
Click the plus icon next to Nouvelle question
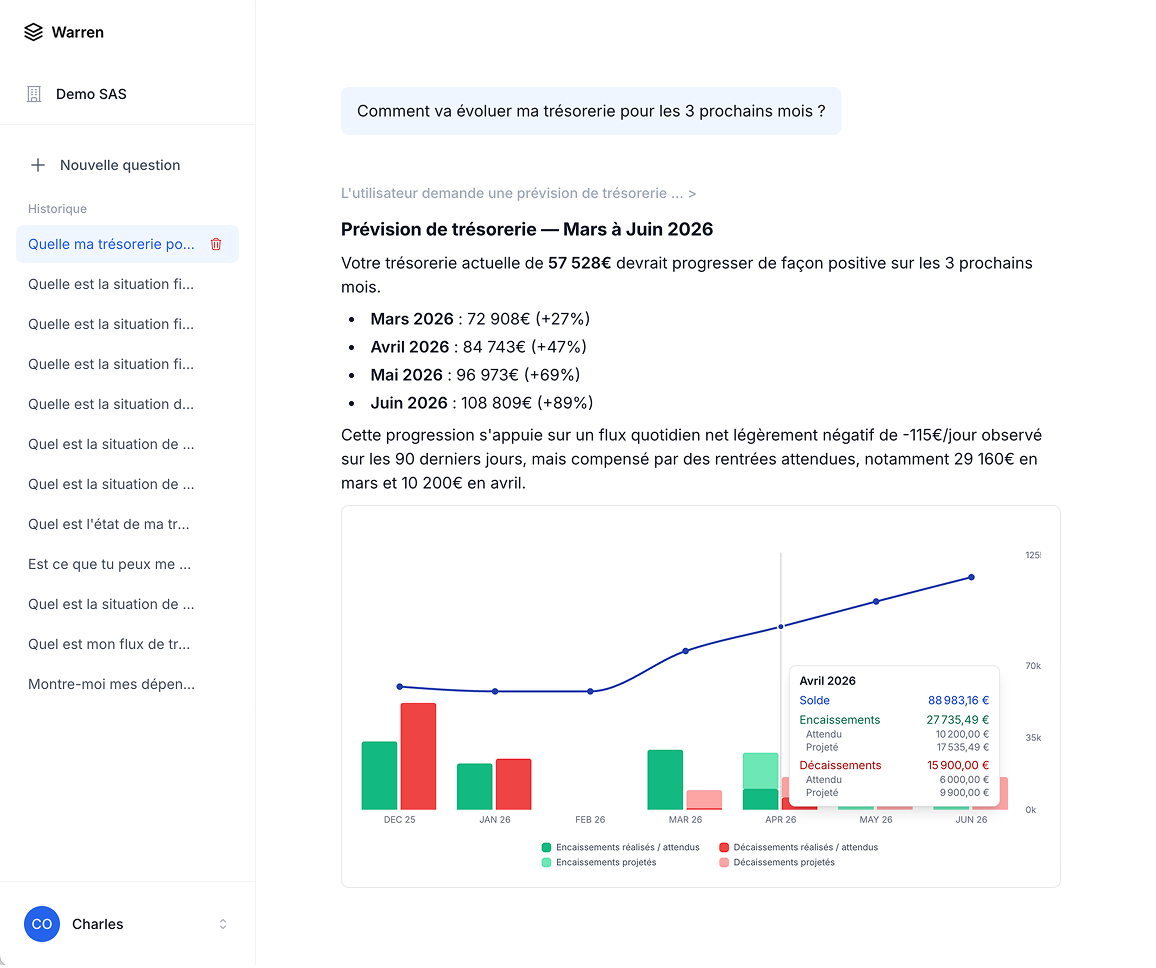(39, 164)
